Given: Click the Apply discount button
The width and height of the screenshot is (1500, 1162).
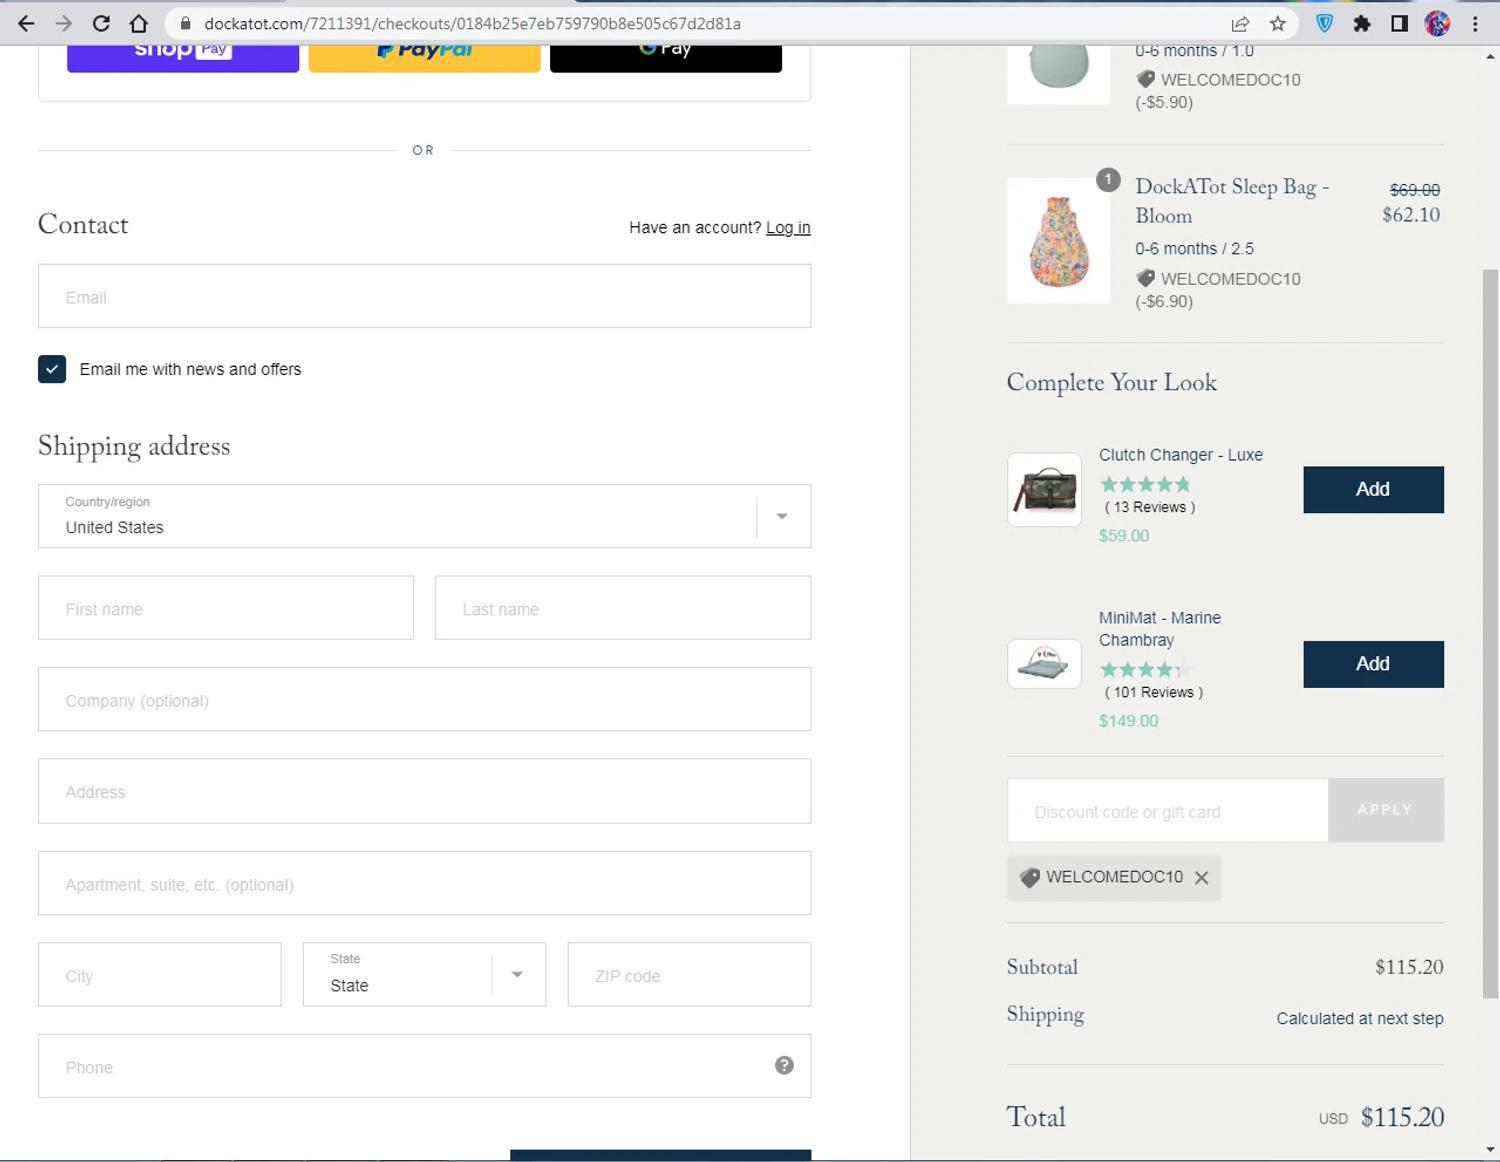Looking at the screenshot, I should tap(1385, 809).
